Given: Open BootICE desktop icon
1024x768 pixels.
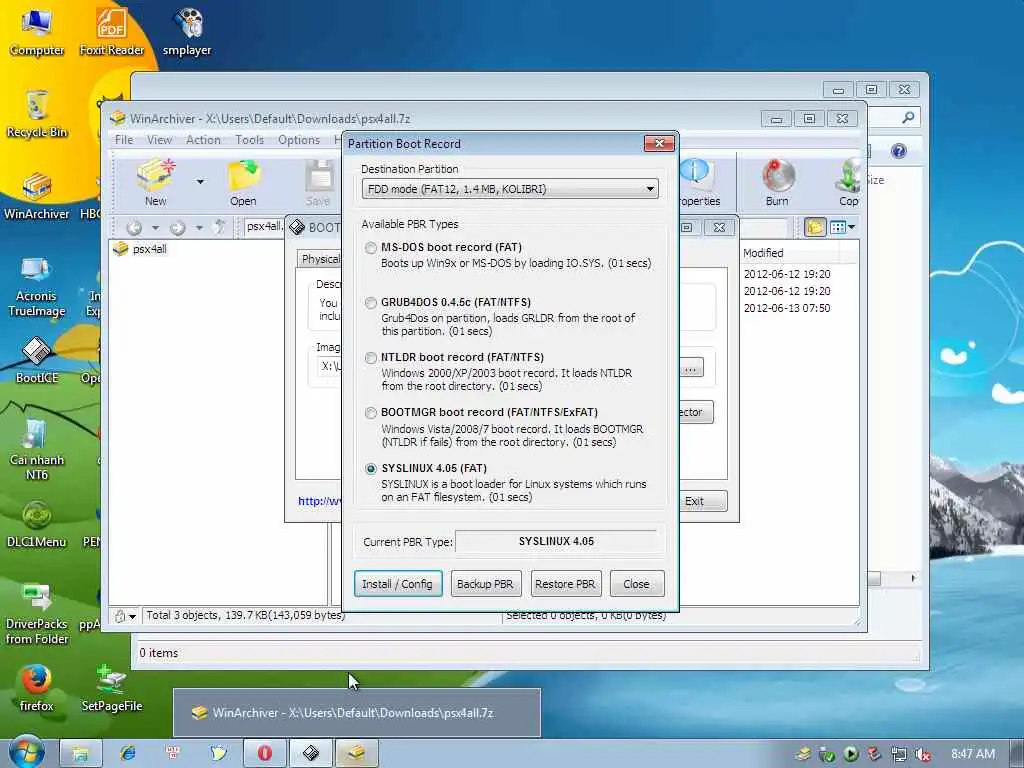Looking at the screenshot, I should coord(37,360).
